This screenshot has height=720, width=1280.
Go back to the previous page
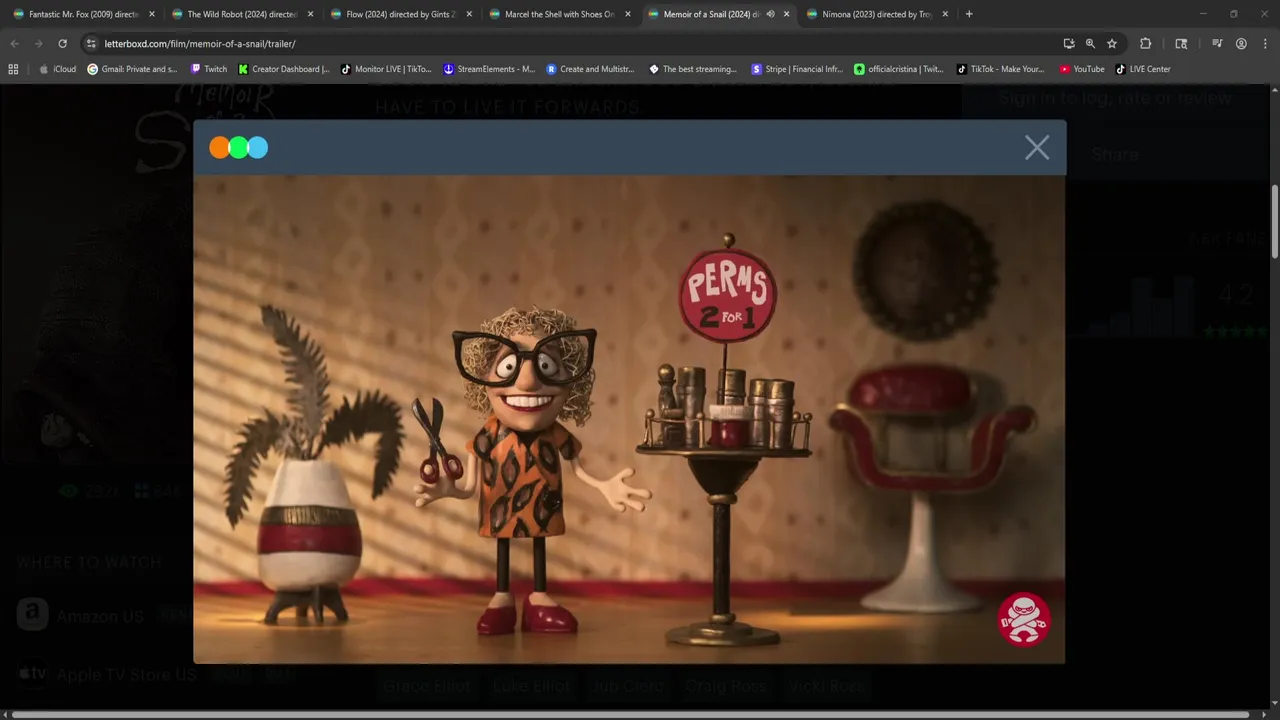(x=14, y=44)
